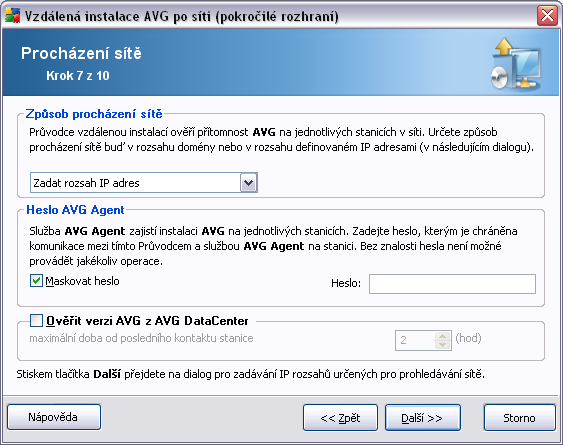Click the hours value field showing 2
The width and height of the screenshot is (563, 445).
pos(415,340)
